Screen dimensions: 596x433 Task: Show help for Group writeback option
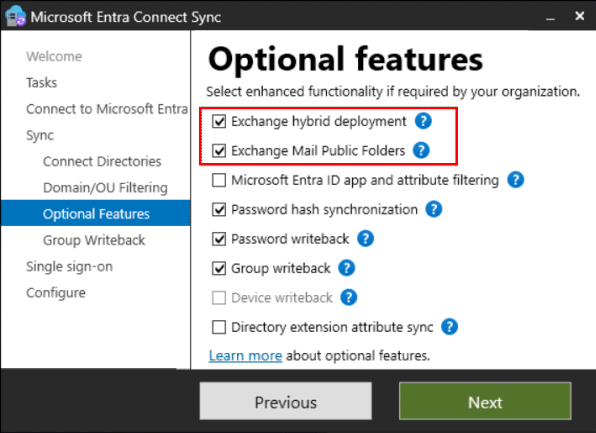[x=347, y=268]
